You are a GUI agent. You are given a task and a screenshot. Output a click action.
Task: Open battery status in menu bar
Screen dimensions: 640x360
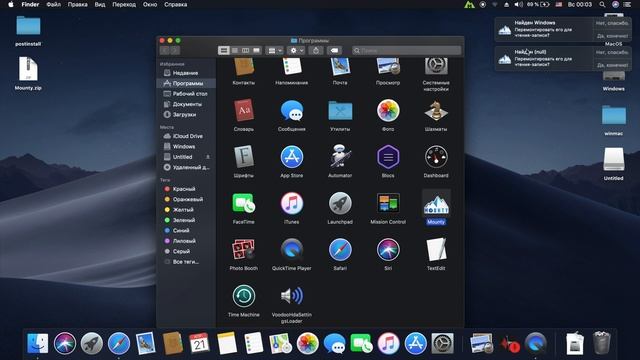coord(538,4)
